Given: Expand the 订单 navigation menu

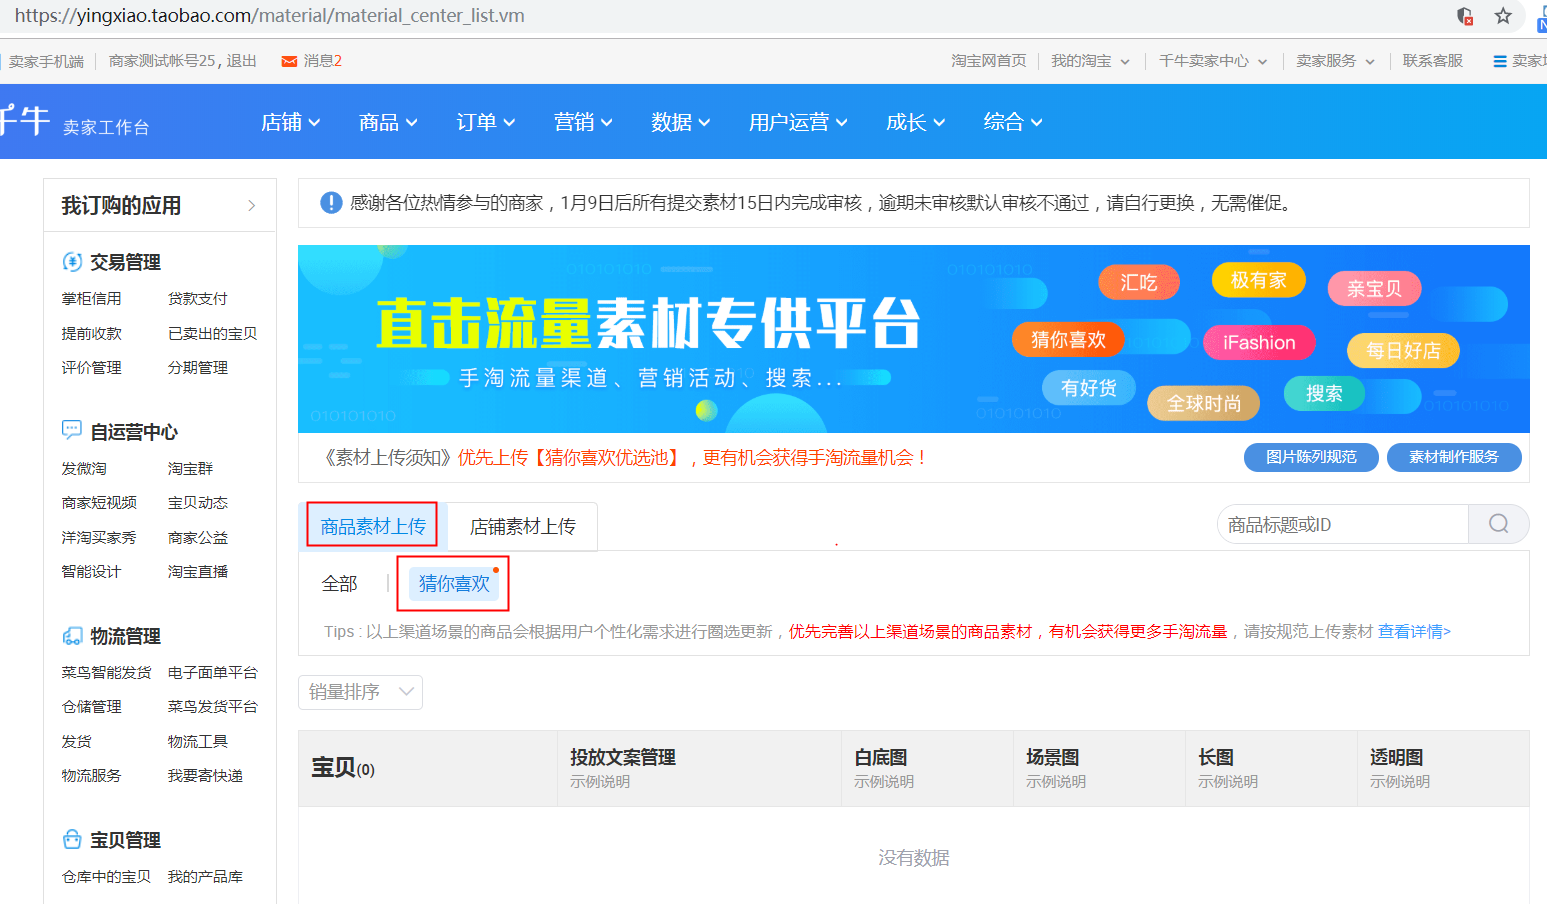Looking at the screenshot, I should tap(486, 122).
